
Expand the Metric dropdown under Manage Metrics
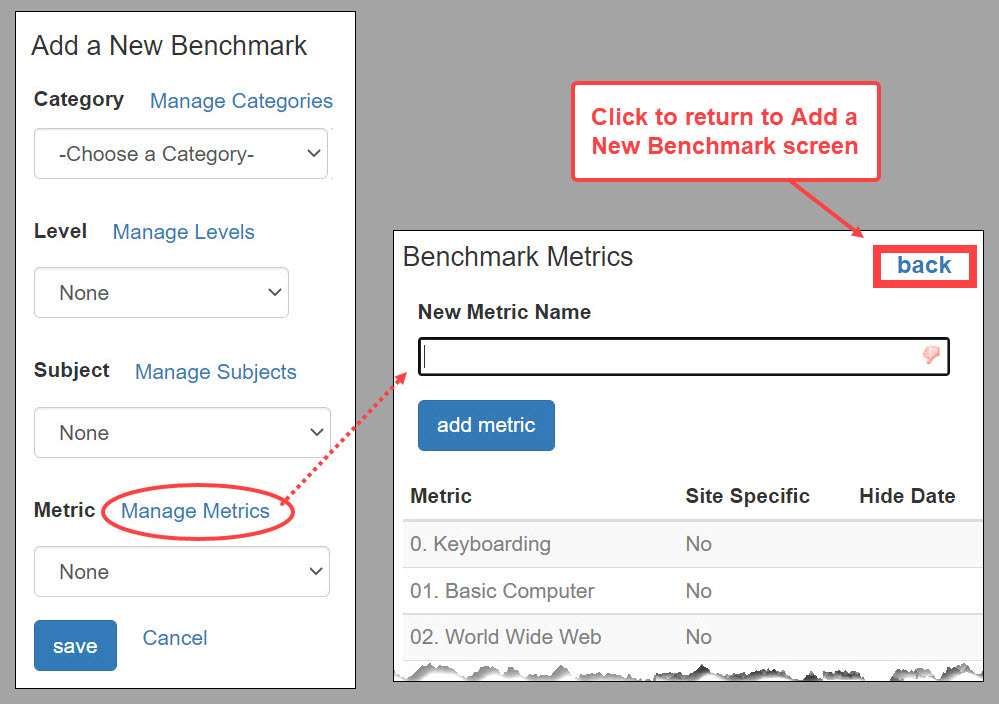point(181,571)
